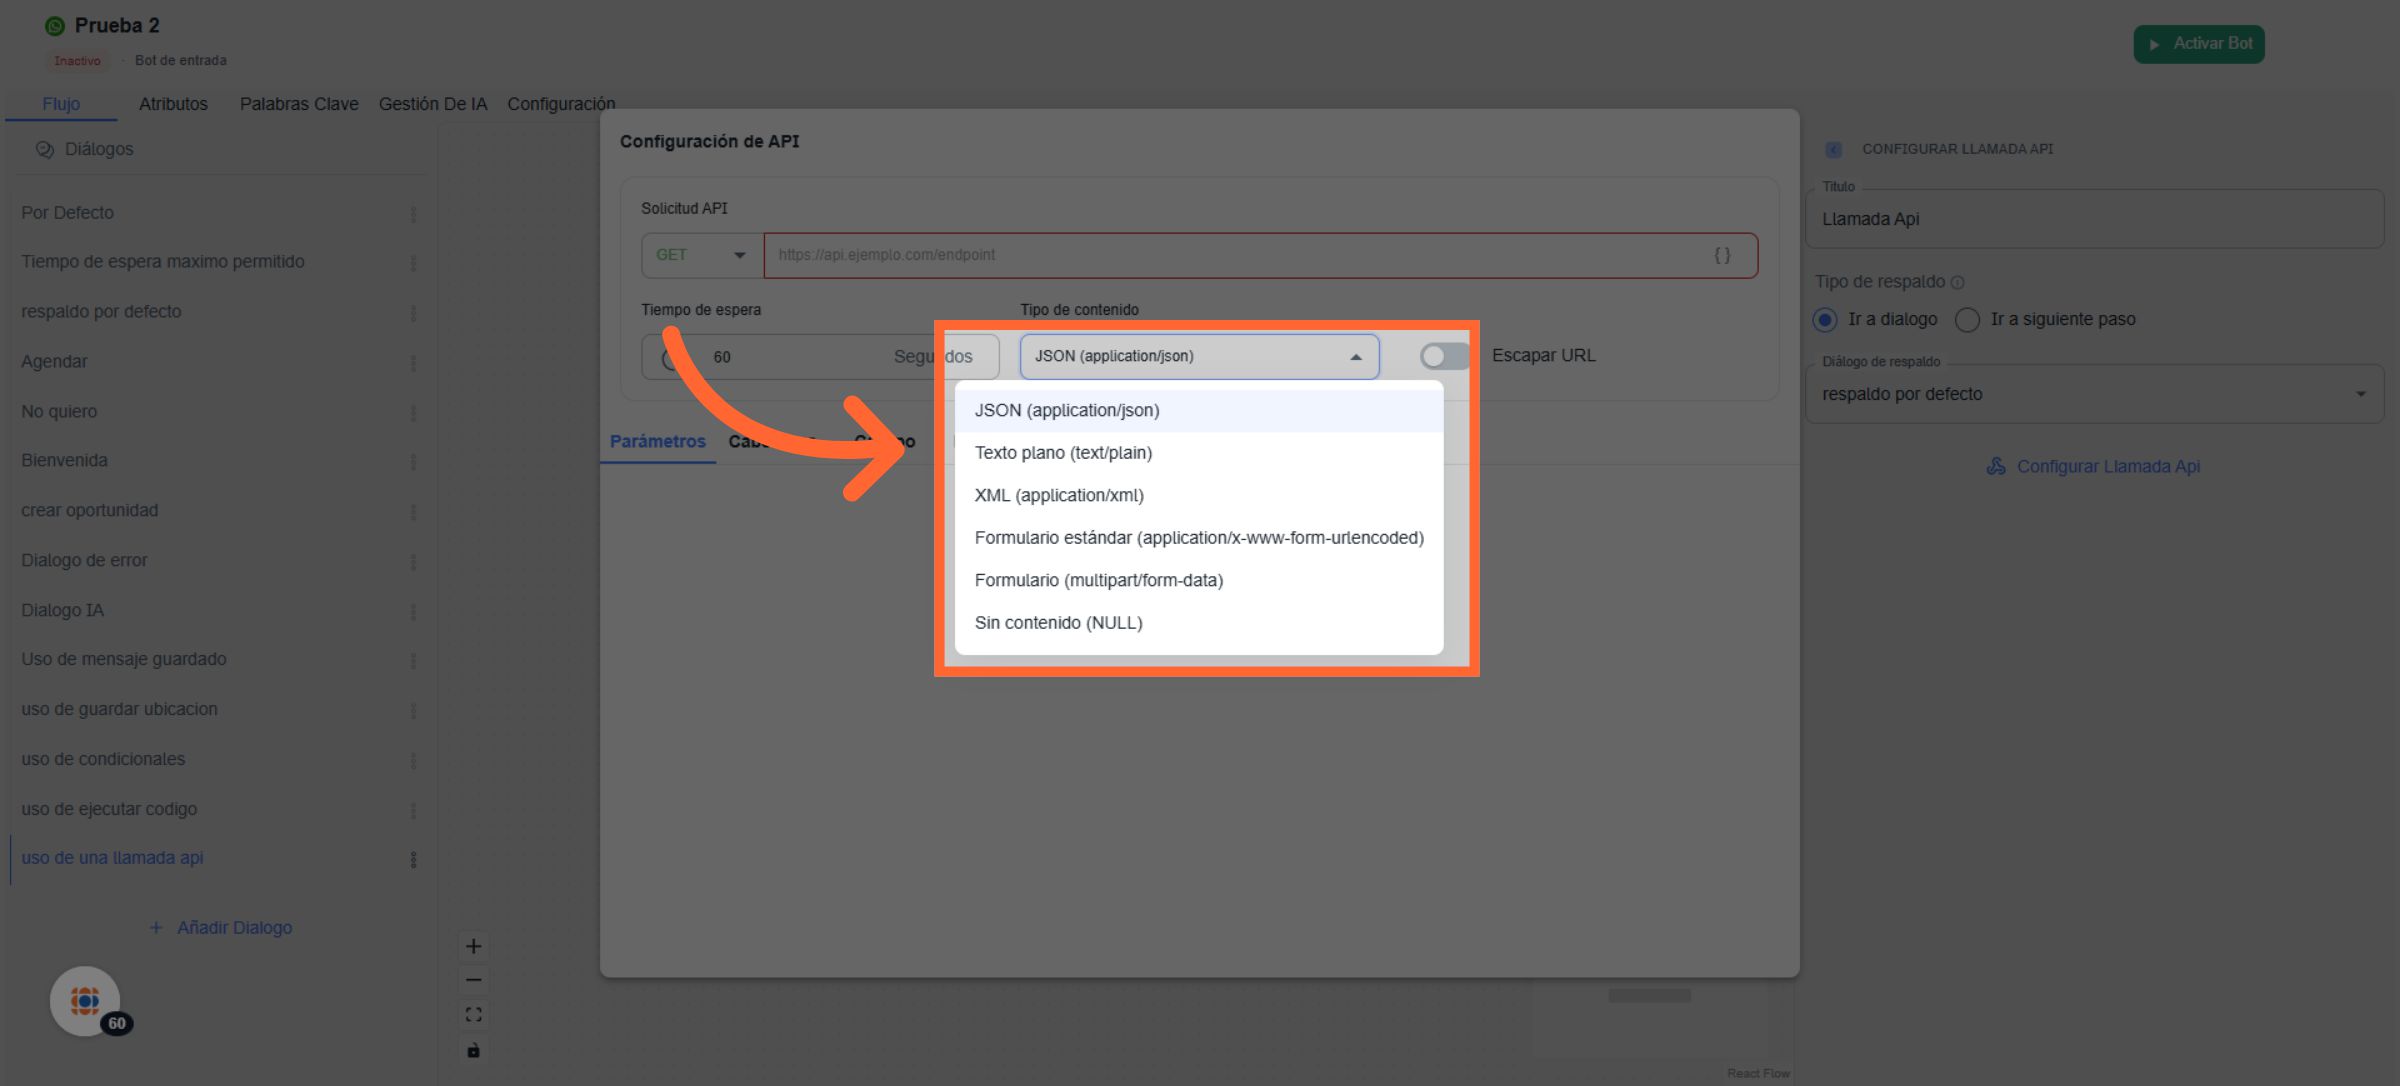
Task: Click the zoom in plus icon
Action: pyautogui.click(x=473, y=946)
